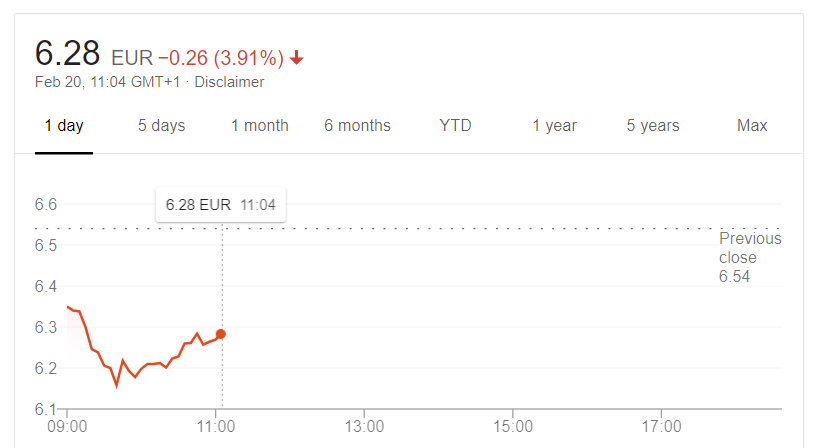Click the lowest dip of the price line
Image resolution: width=821 pixels, height=448 pixels.
(116, 386)
